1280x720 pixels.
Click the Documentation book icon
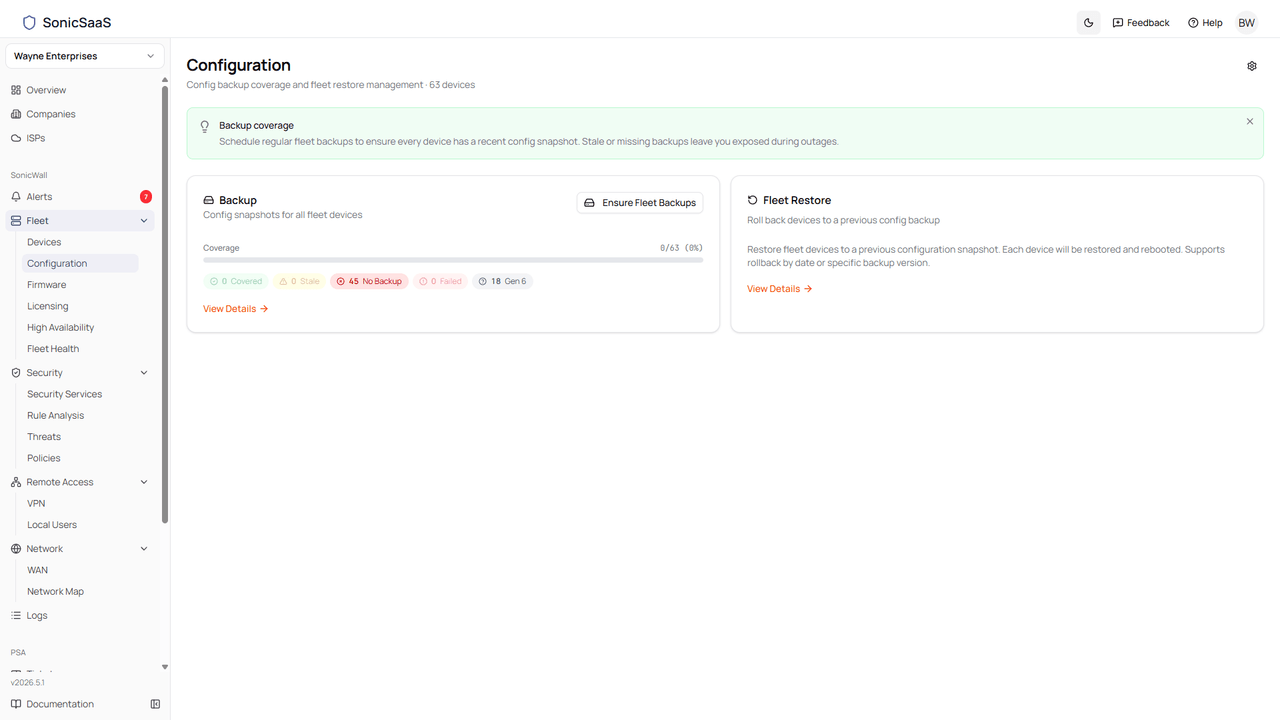(16, 704)
